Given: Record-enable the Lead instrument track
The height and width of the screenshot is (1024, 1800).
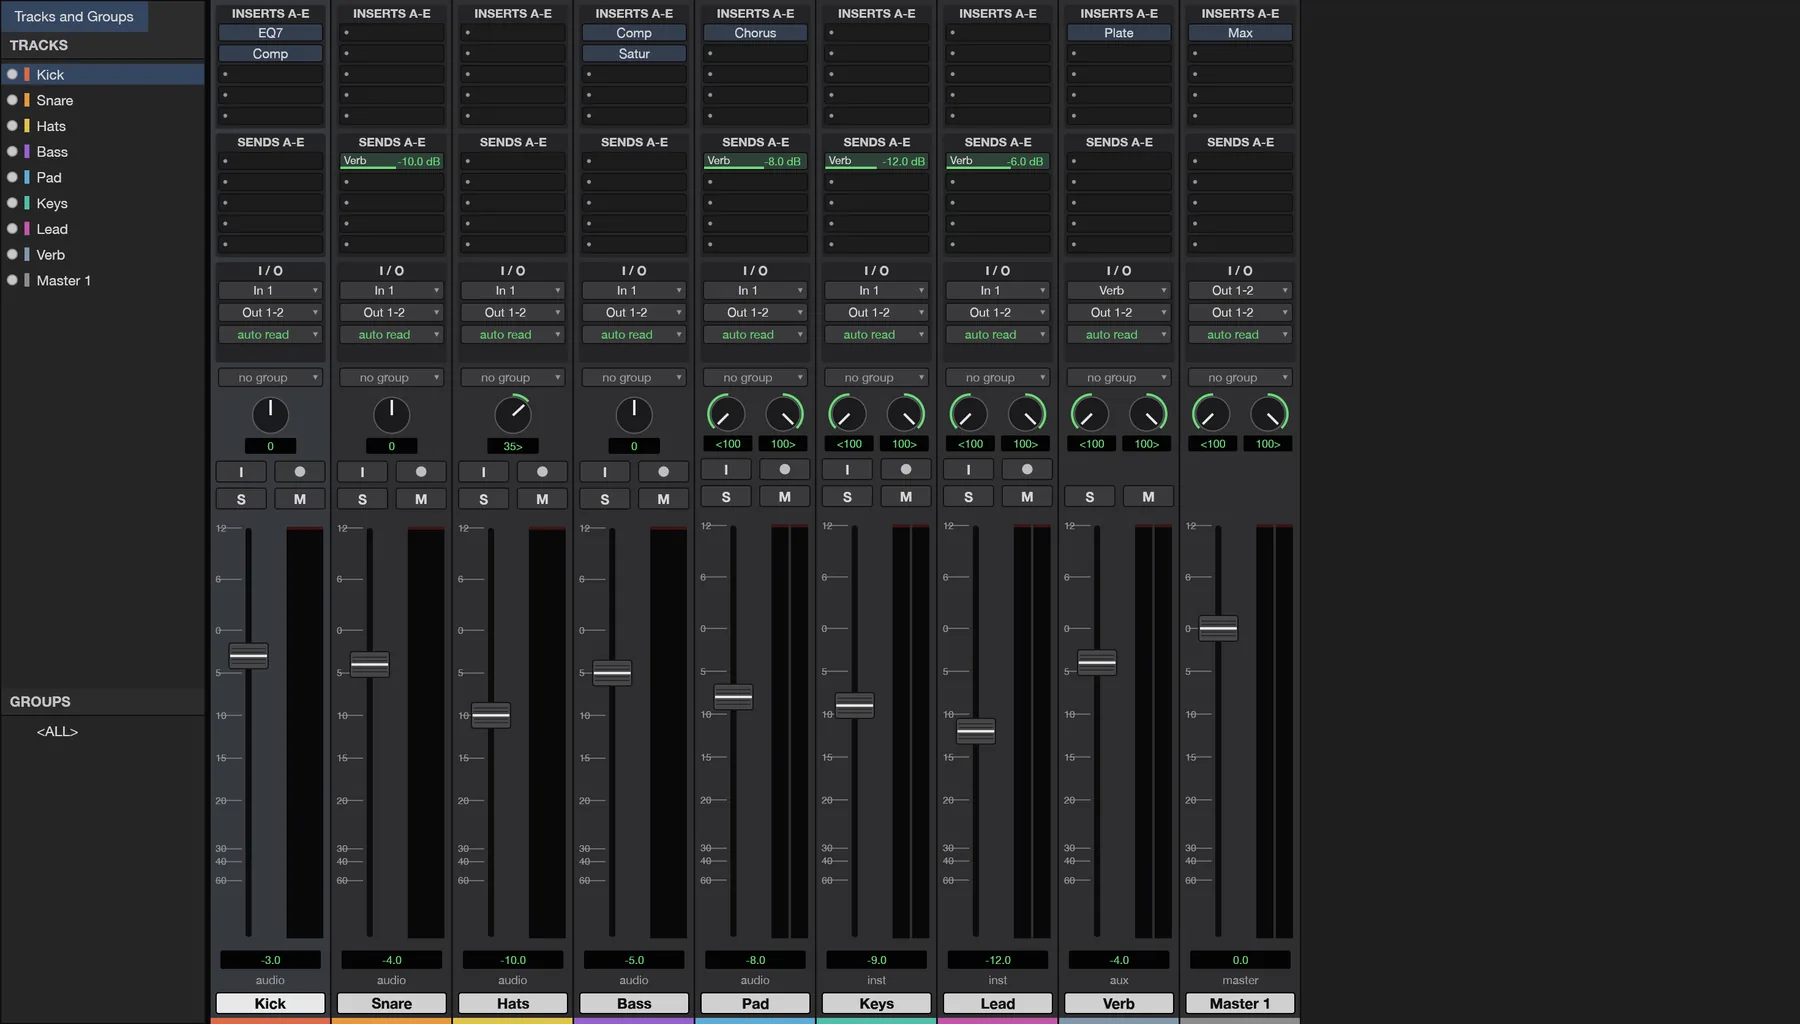Looking at the screenshot, I should point(1027,469).
